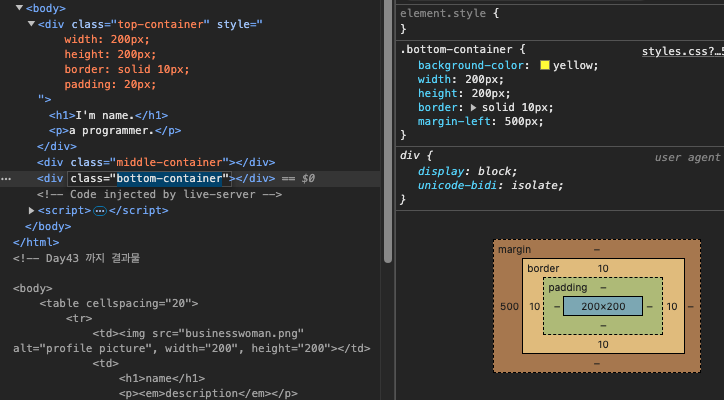Collapse the body element node
The height and width of the screenshot is (400, 724).
point(19,8)
